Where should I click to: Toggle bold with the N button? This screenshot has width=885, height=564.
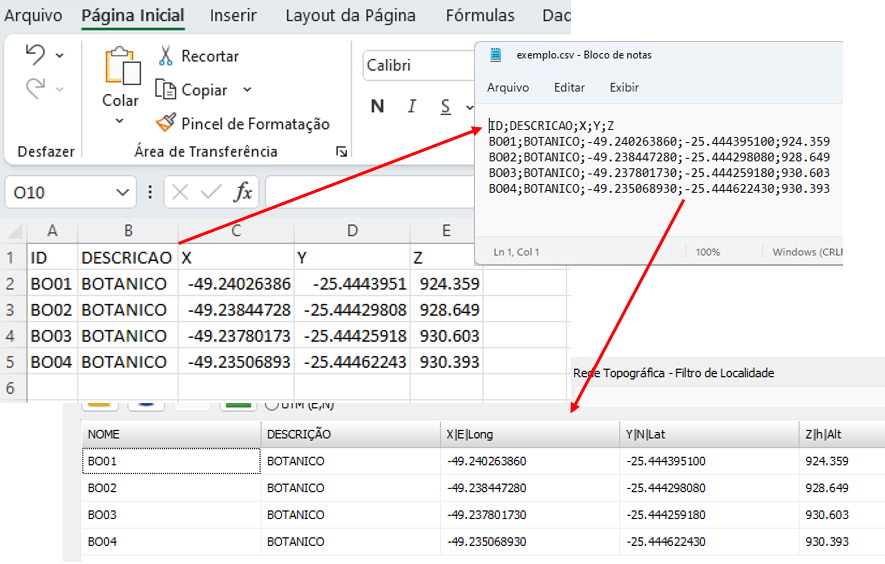(x=378, y=106)
